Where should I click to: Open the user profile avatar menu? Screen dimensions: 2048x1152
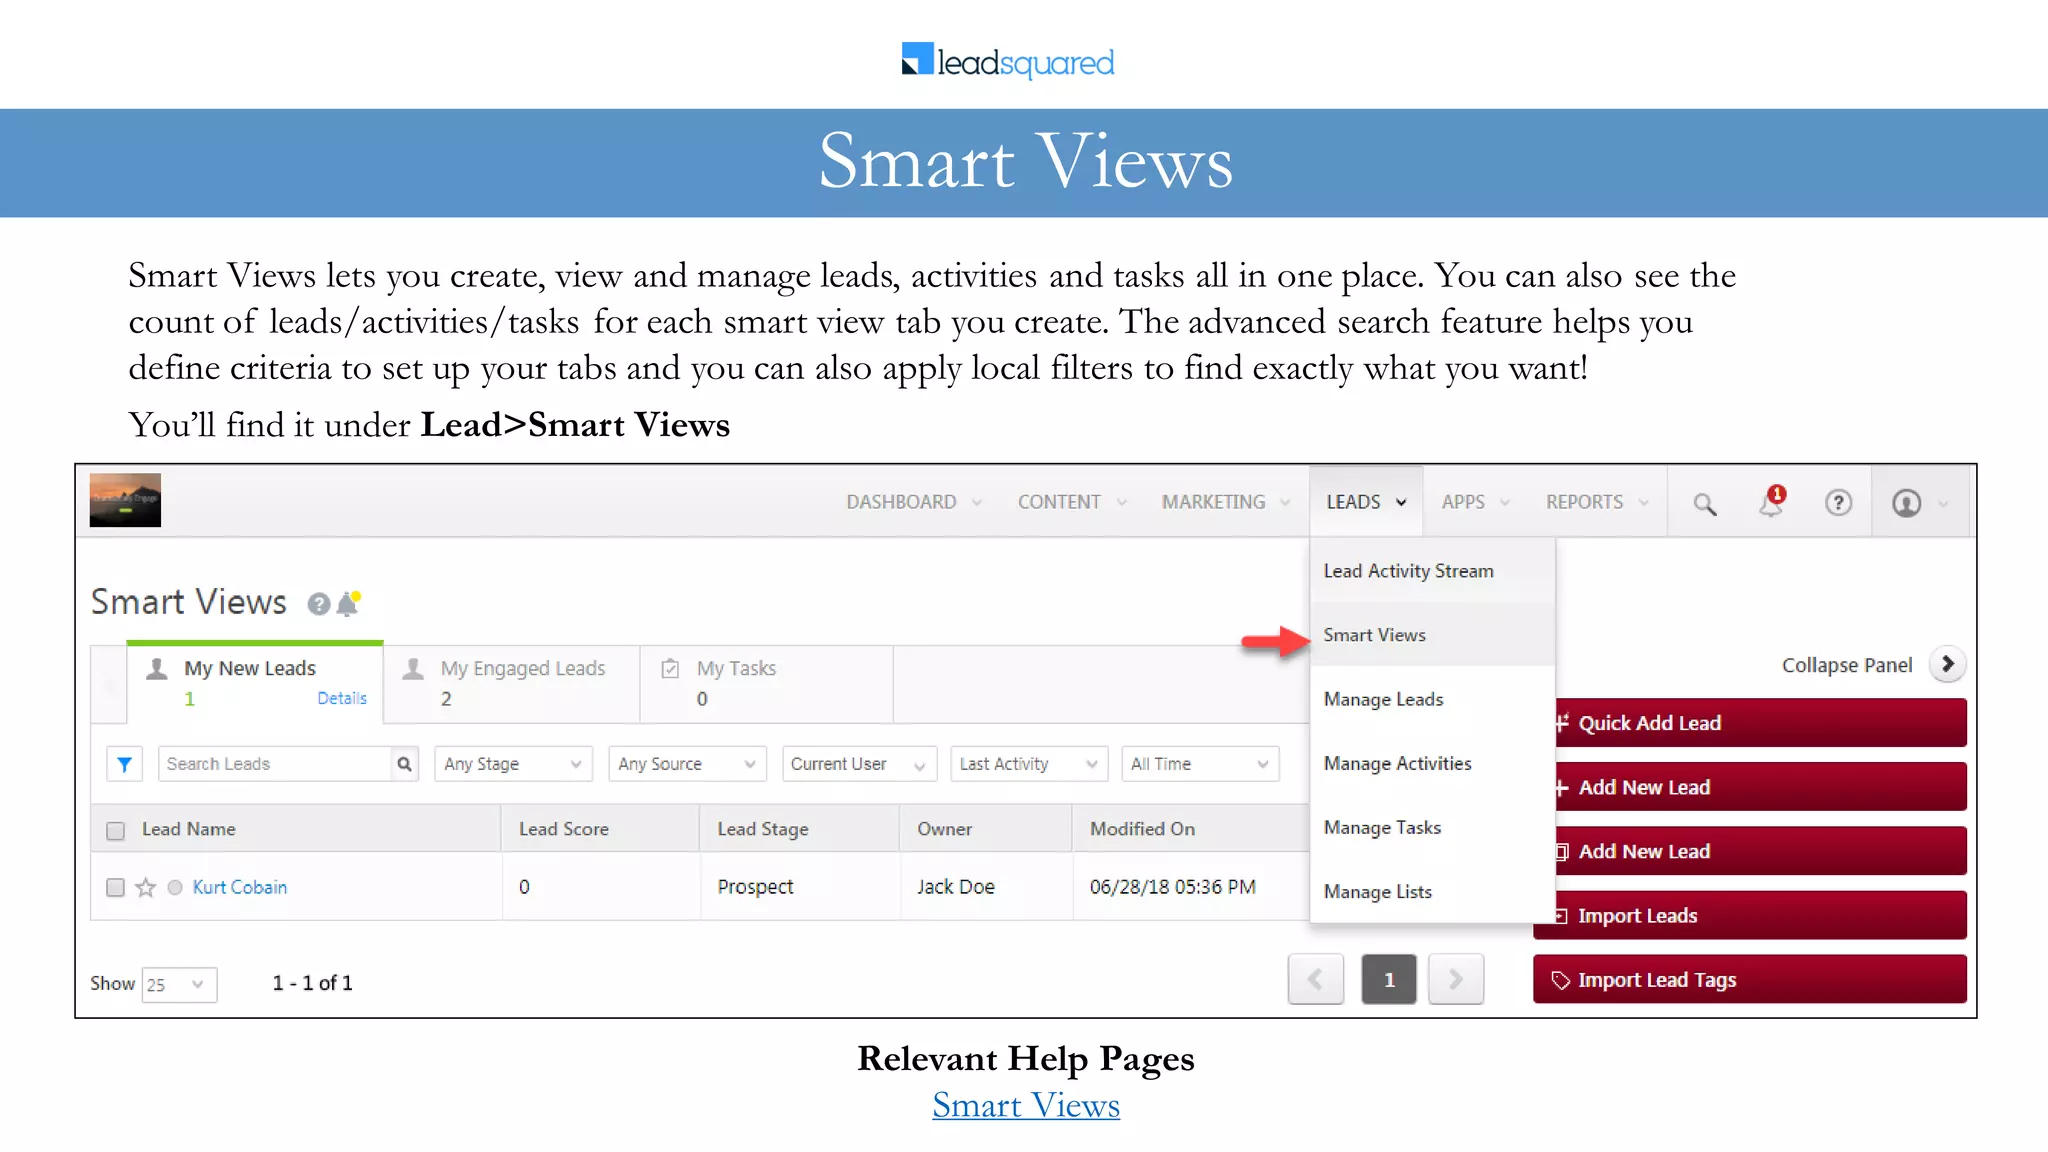[1907, 502]
